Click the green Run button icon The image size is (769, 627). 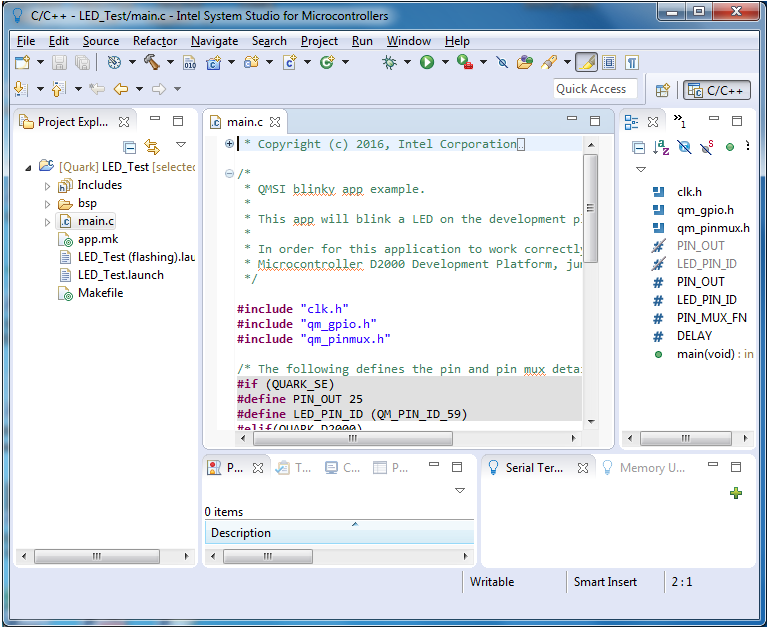[x=427, y=62]
